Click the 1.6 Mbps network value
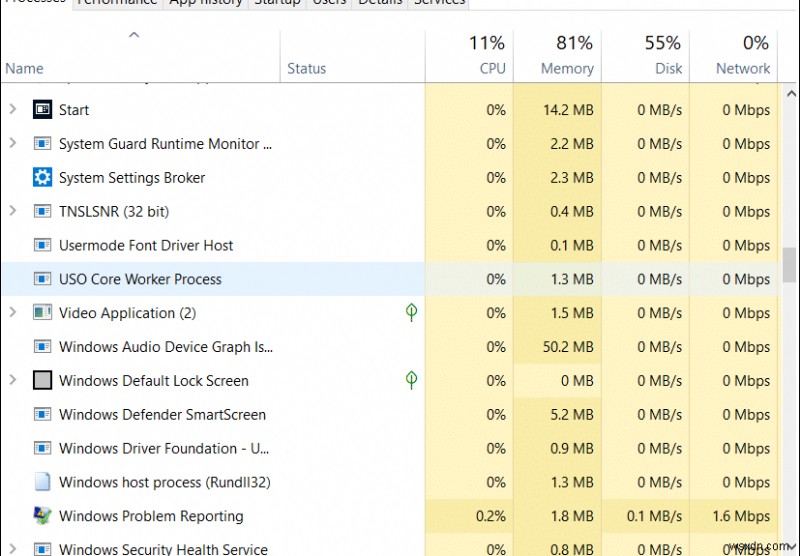Viewport: 800px width, 556px height. 741,516
